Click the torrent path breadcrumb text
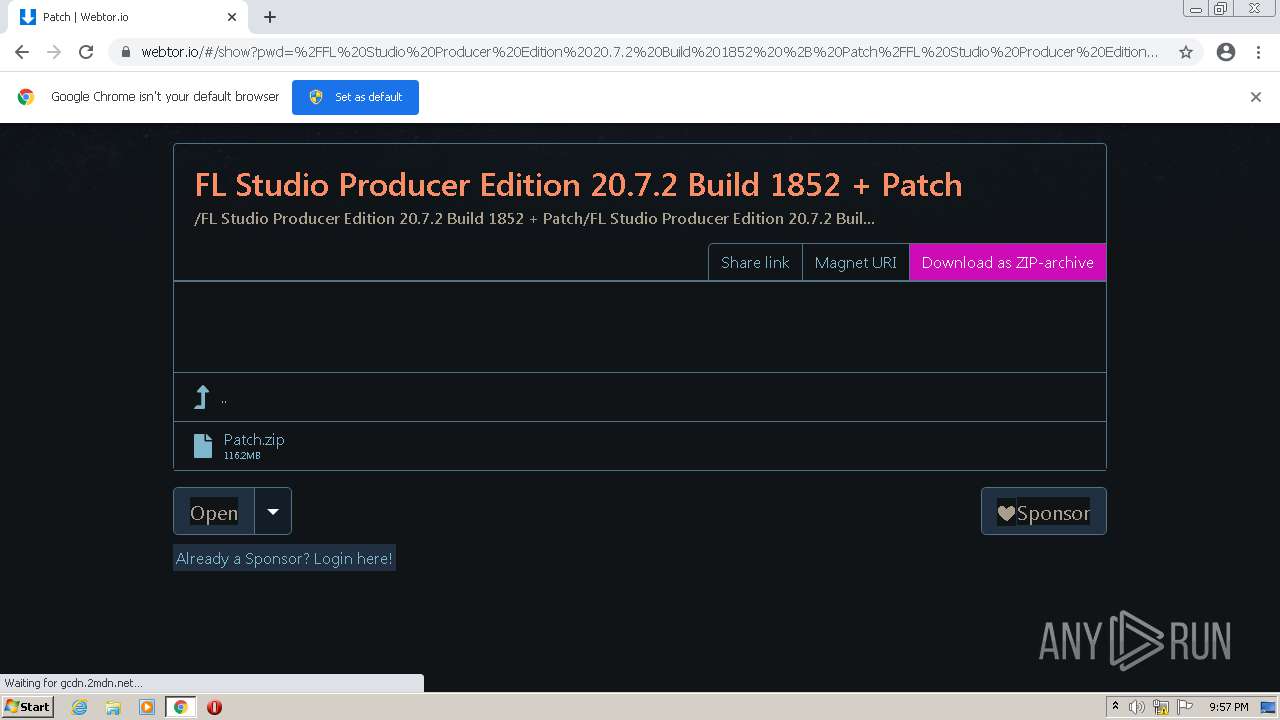This screenshot has width=1280, height=720. click(x=534, y=218)
